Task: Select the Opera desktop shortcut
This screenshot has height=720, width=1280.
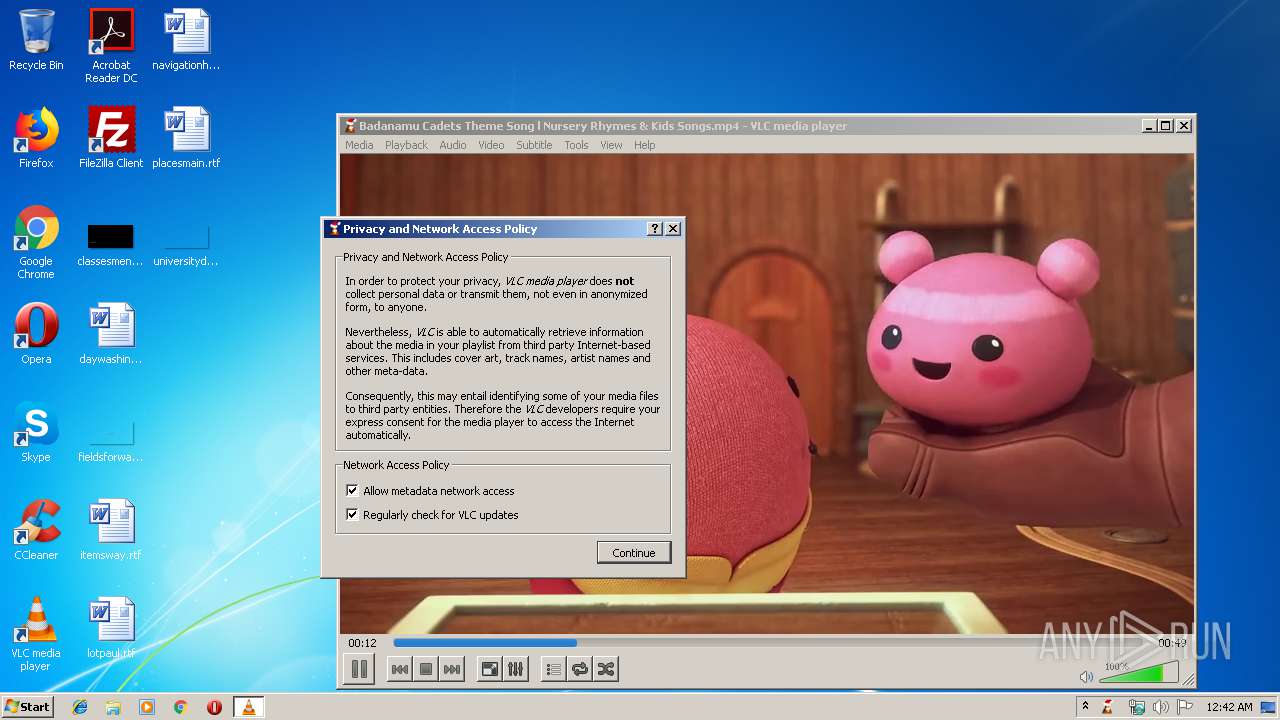Action: (36, 334)
